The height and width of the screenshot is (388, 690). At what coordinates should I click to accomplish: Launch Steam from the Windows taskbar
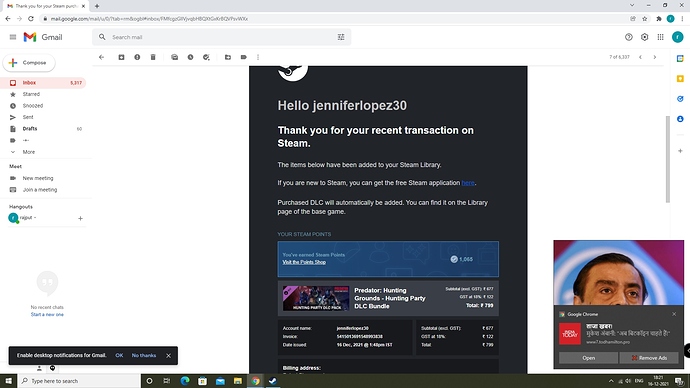click(x=273, y=381)
